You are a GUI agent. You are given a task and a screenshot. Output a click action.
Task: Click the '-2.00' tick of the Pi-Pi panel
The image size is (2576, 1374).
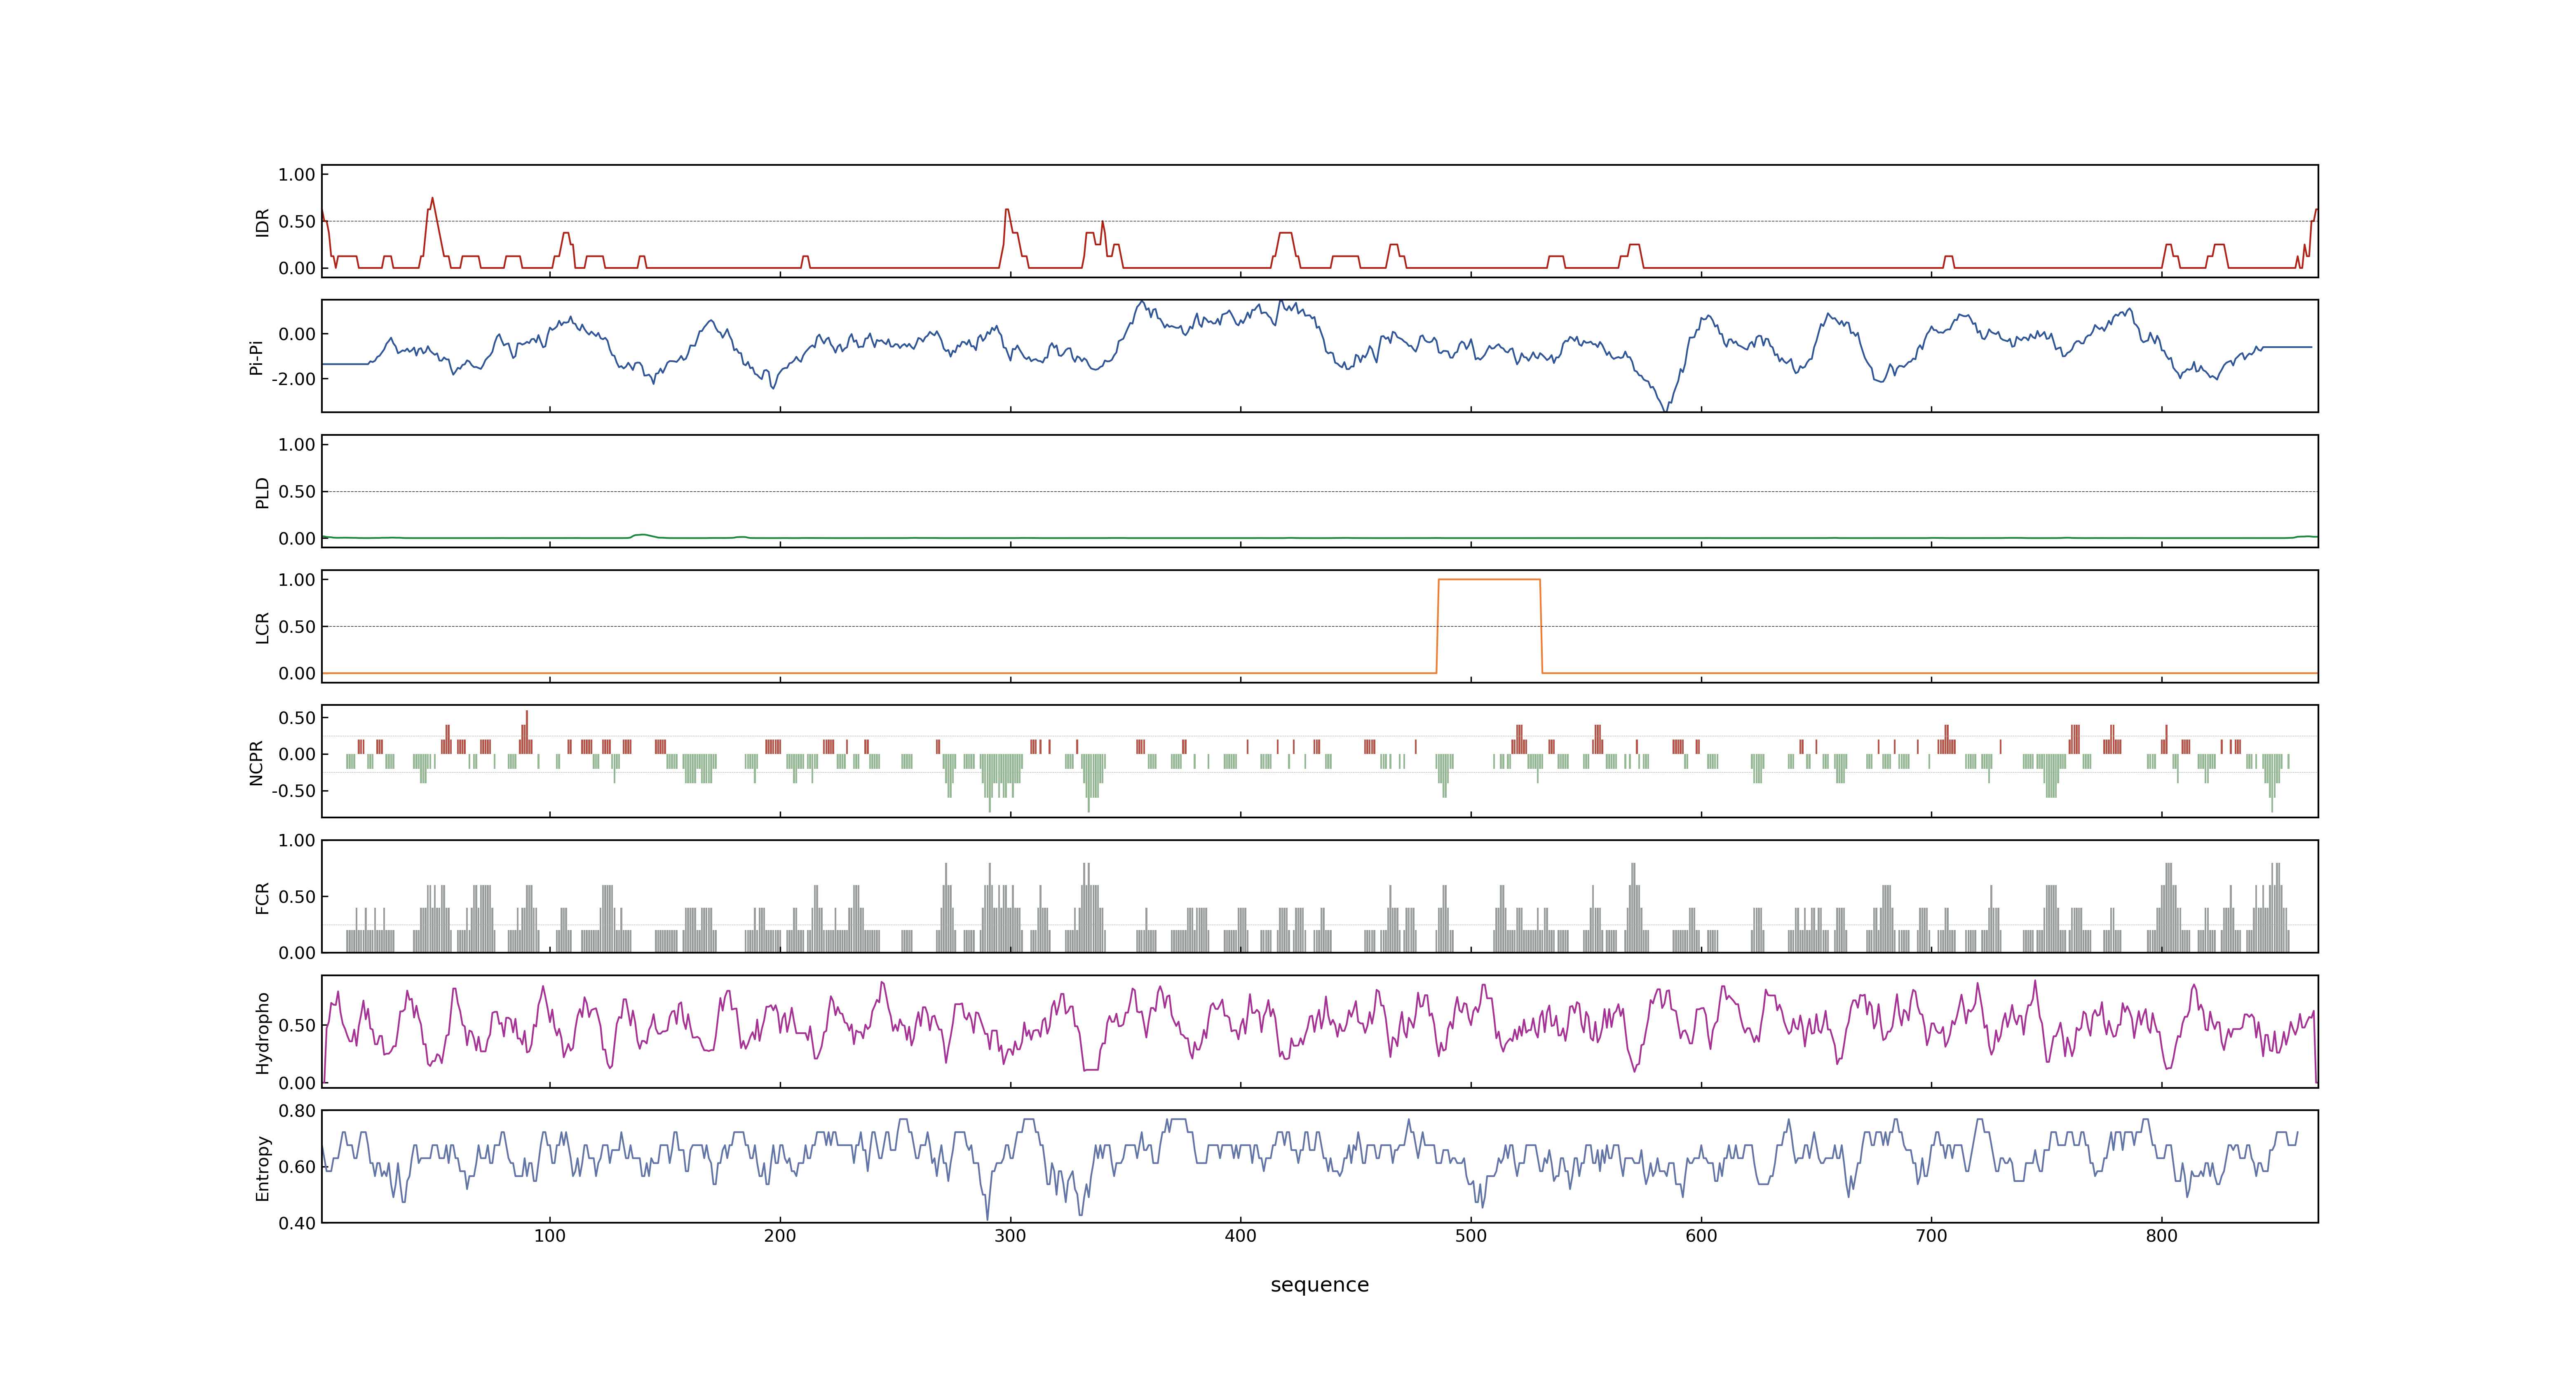click(293, 379)
